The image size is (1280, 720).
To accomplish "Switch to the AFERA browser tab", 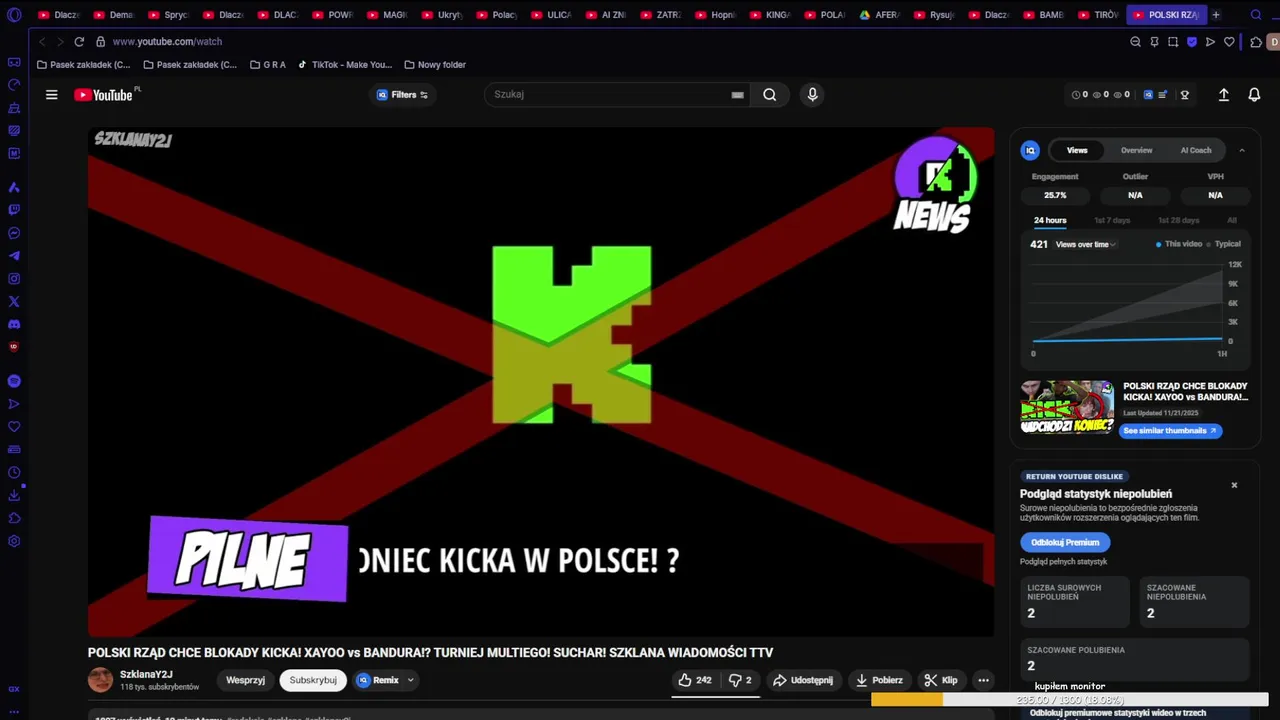I will tap(880, 15).
